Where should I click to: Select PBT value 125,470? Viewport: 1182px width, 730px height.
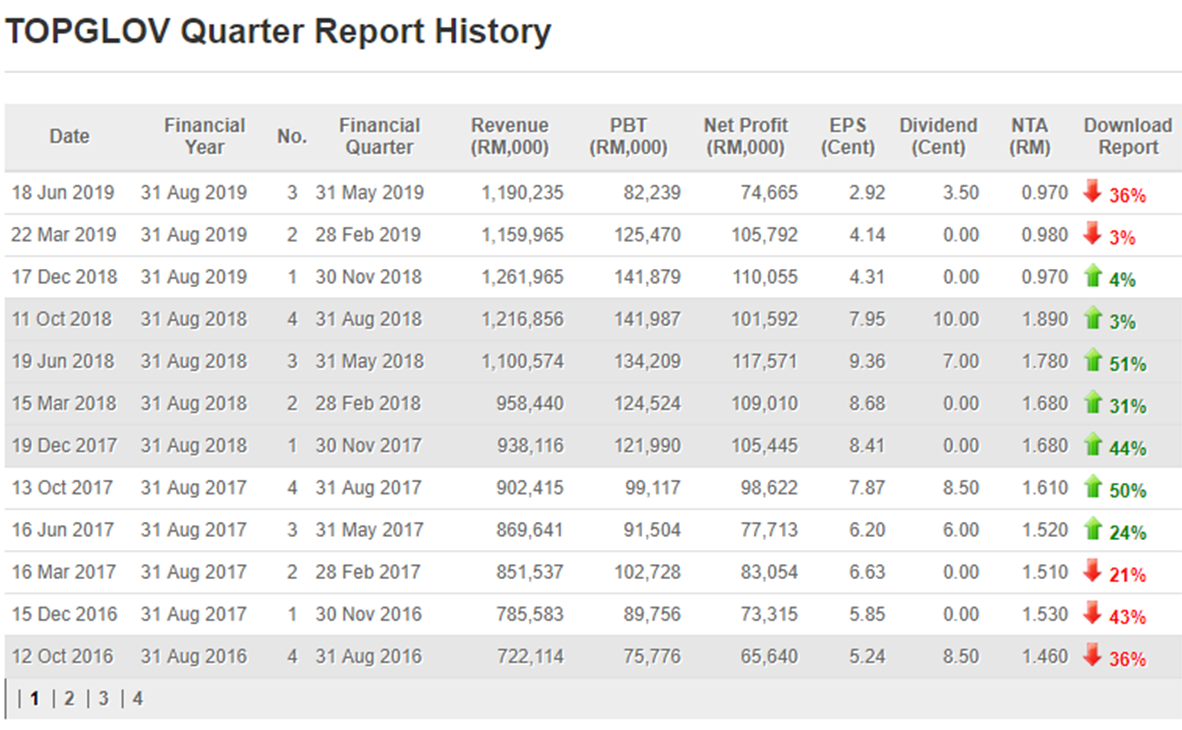tap(647, 235)
